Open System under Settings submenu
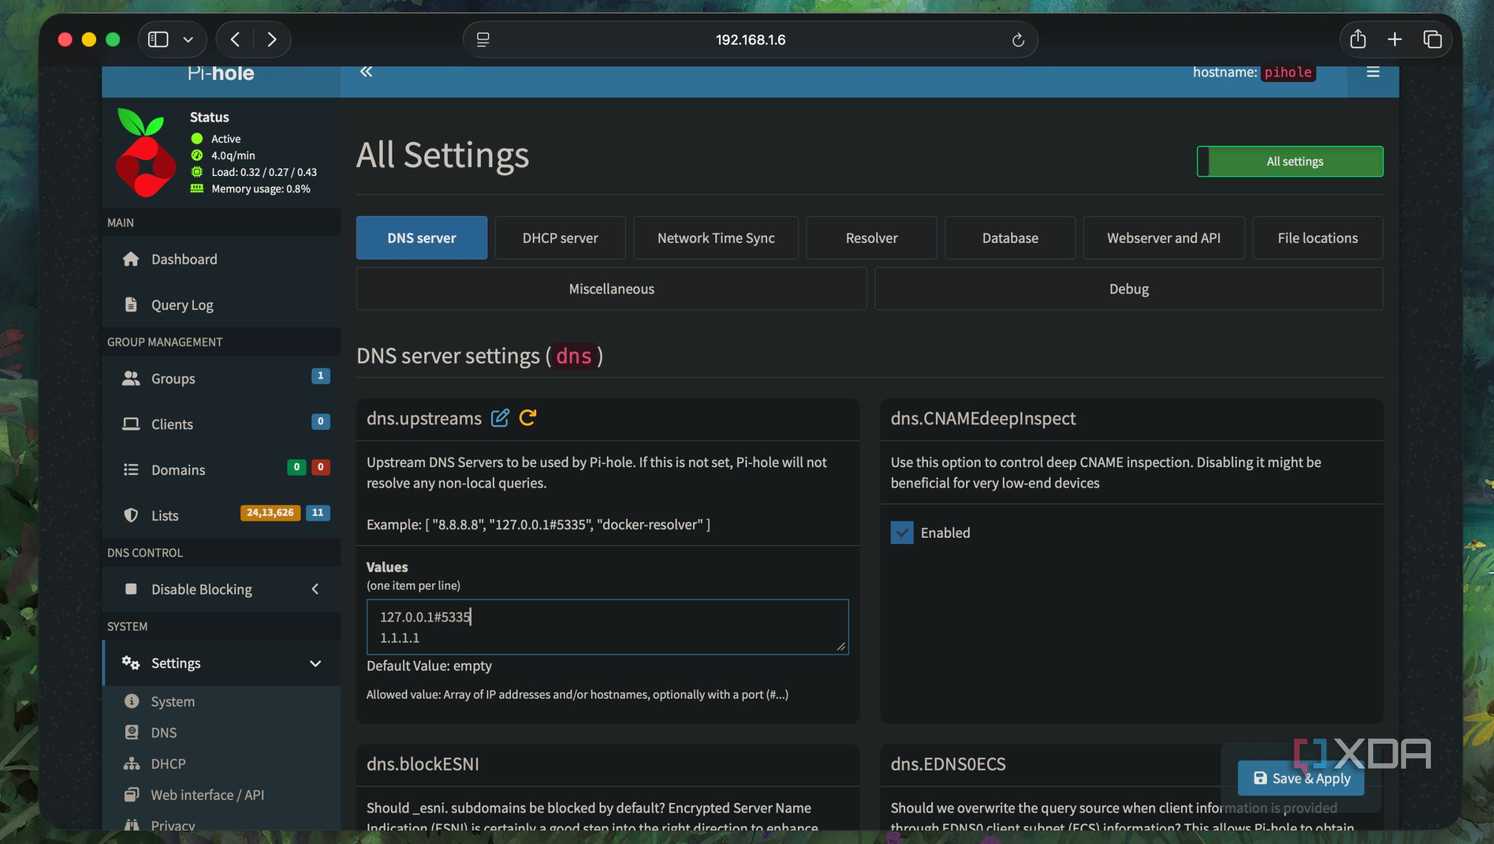 click(x=221, y=702)
